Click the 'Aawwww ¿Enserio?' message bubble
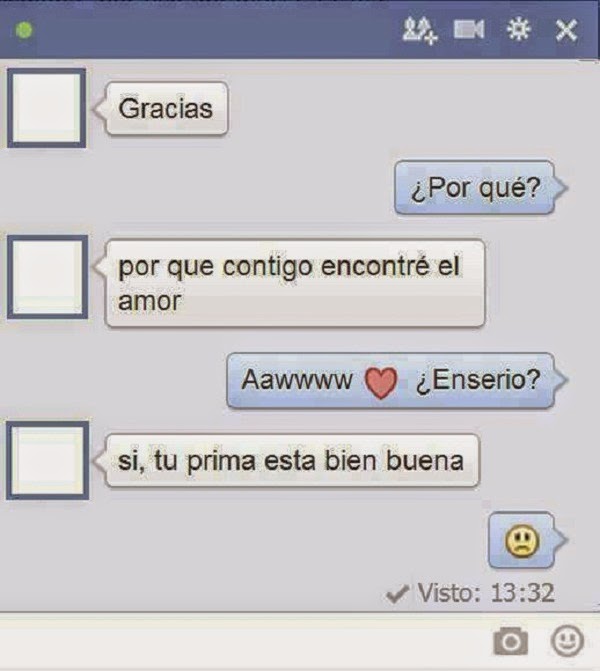 390,380
